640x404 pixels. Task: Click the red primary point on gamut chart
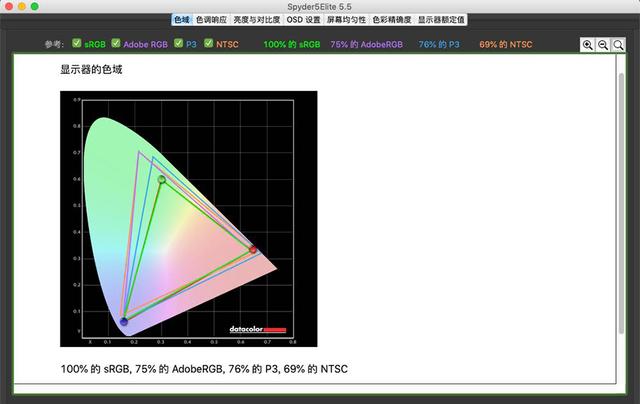click(x=253, y=249)
